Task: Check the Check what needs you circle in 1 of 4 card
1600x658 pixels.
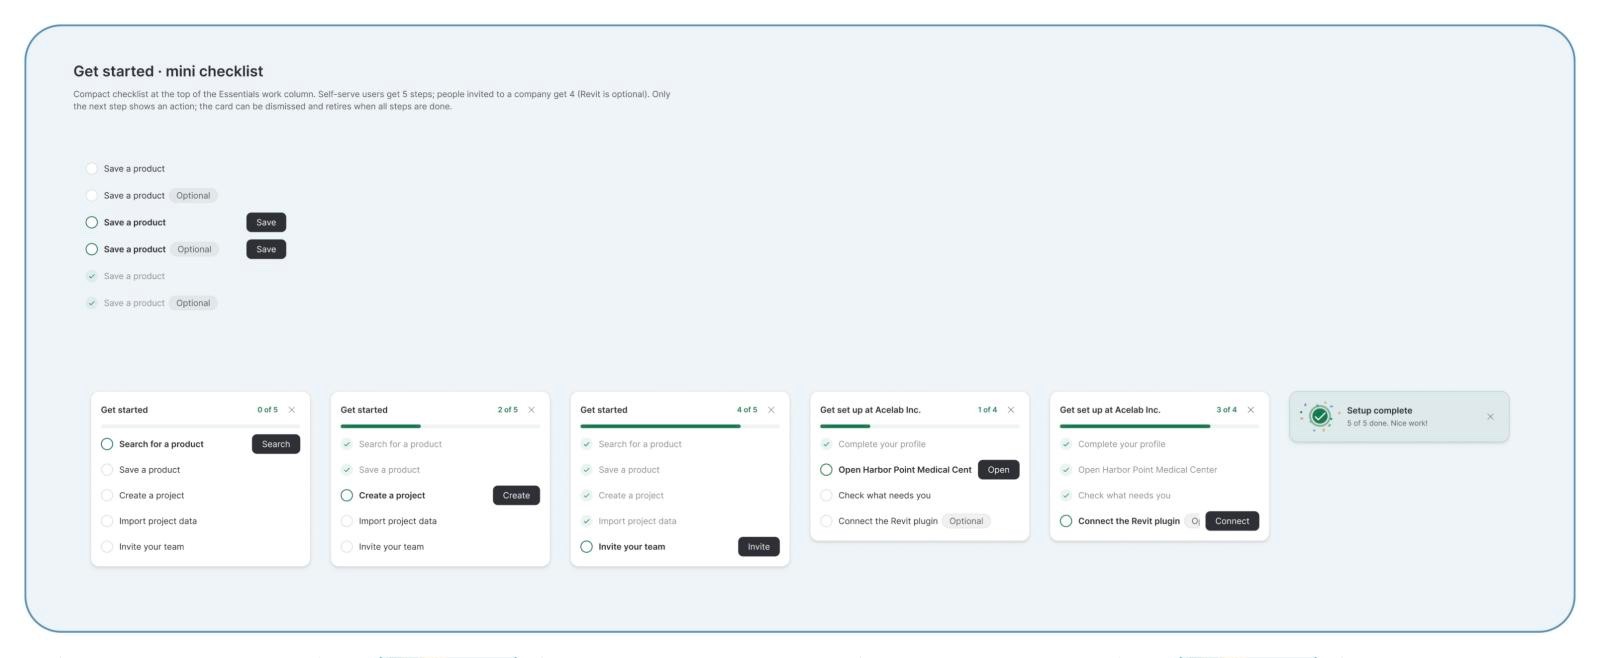Action: pyautogui.click(x=826, y=495)
